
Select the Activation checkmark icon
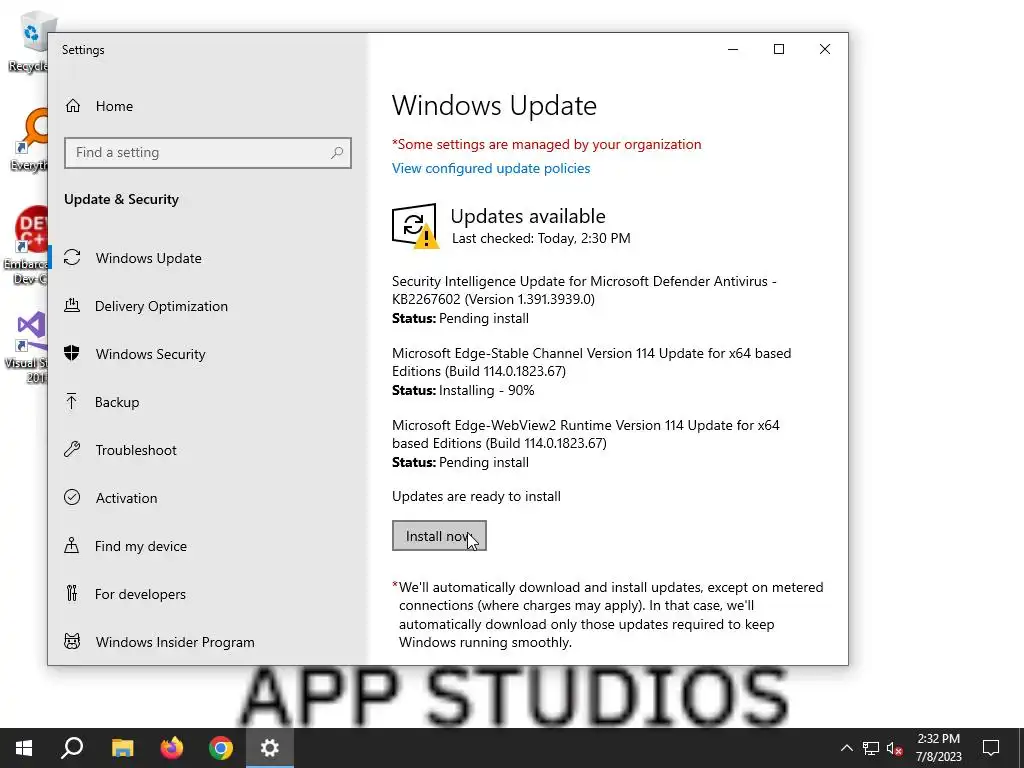72,498
